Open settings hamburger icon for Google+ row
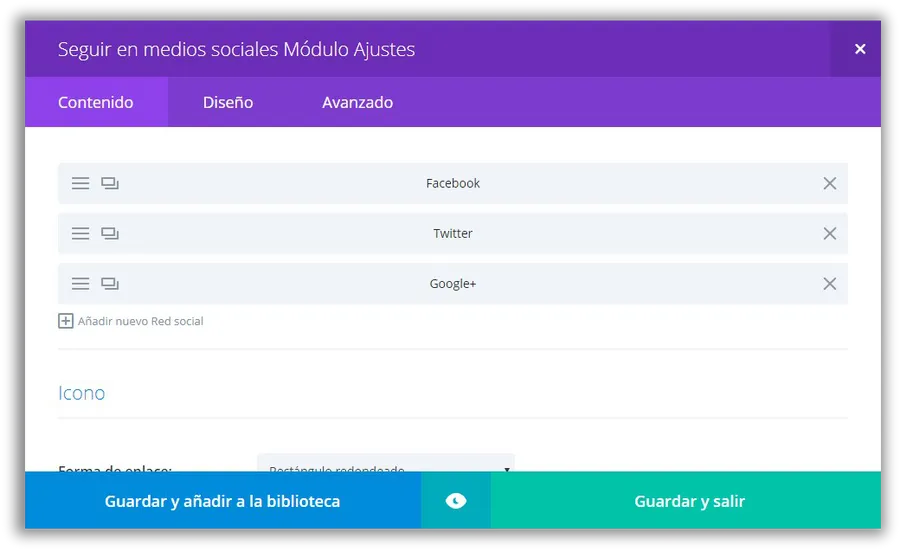This screenshot has height=550, width=900. point(81,284)
